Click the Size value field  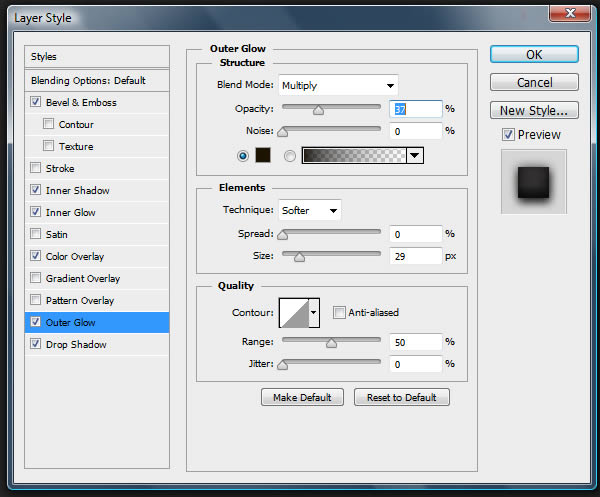point(416,256)
